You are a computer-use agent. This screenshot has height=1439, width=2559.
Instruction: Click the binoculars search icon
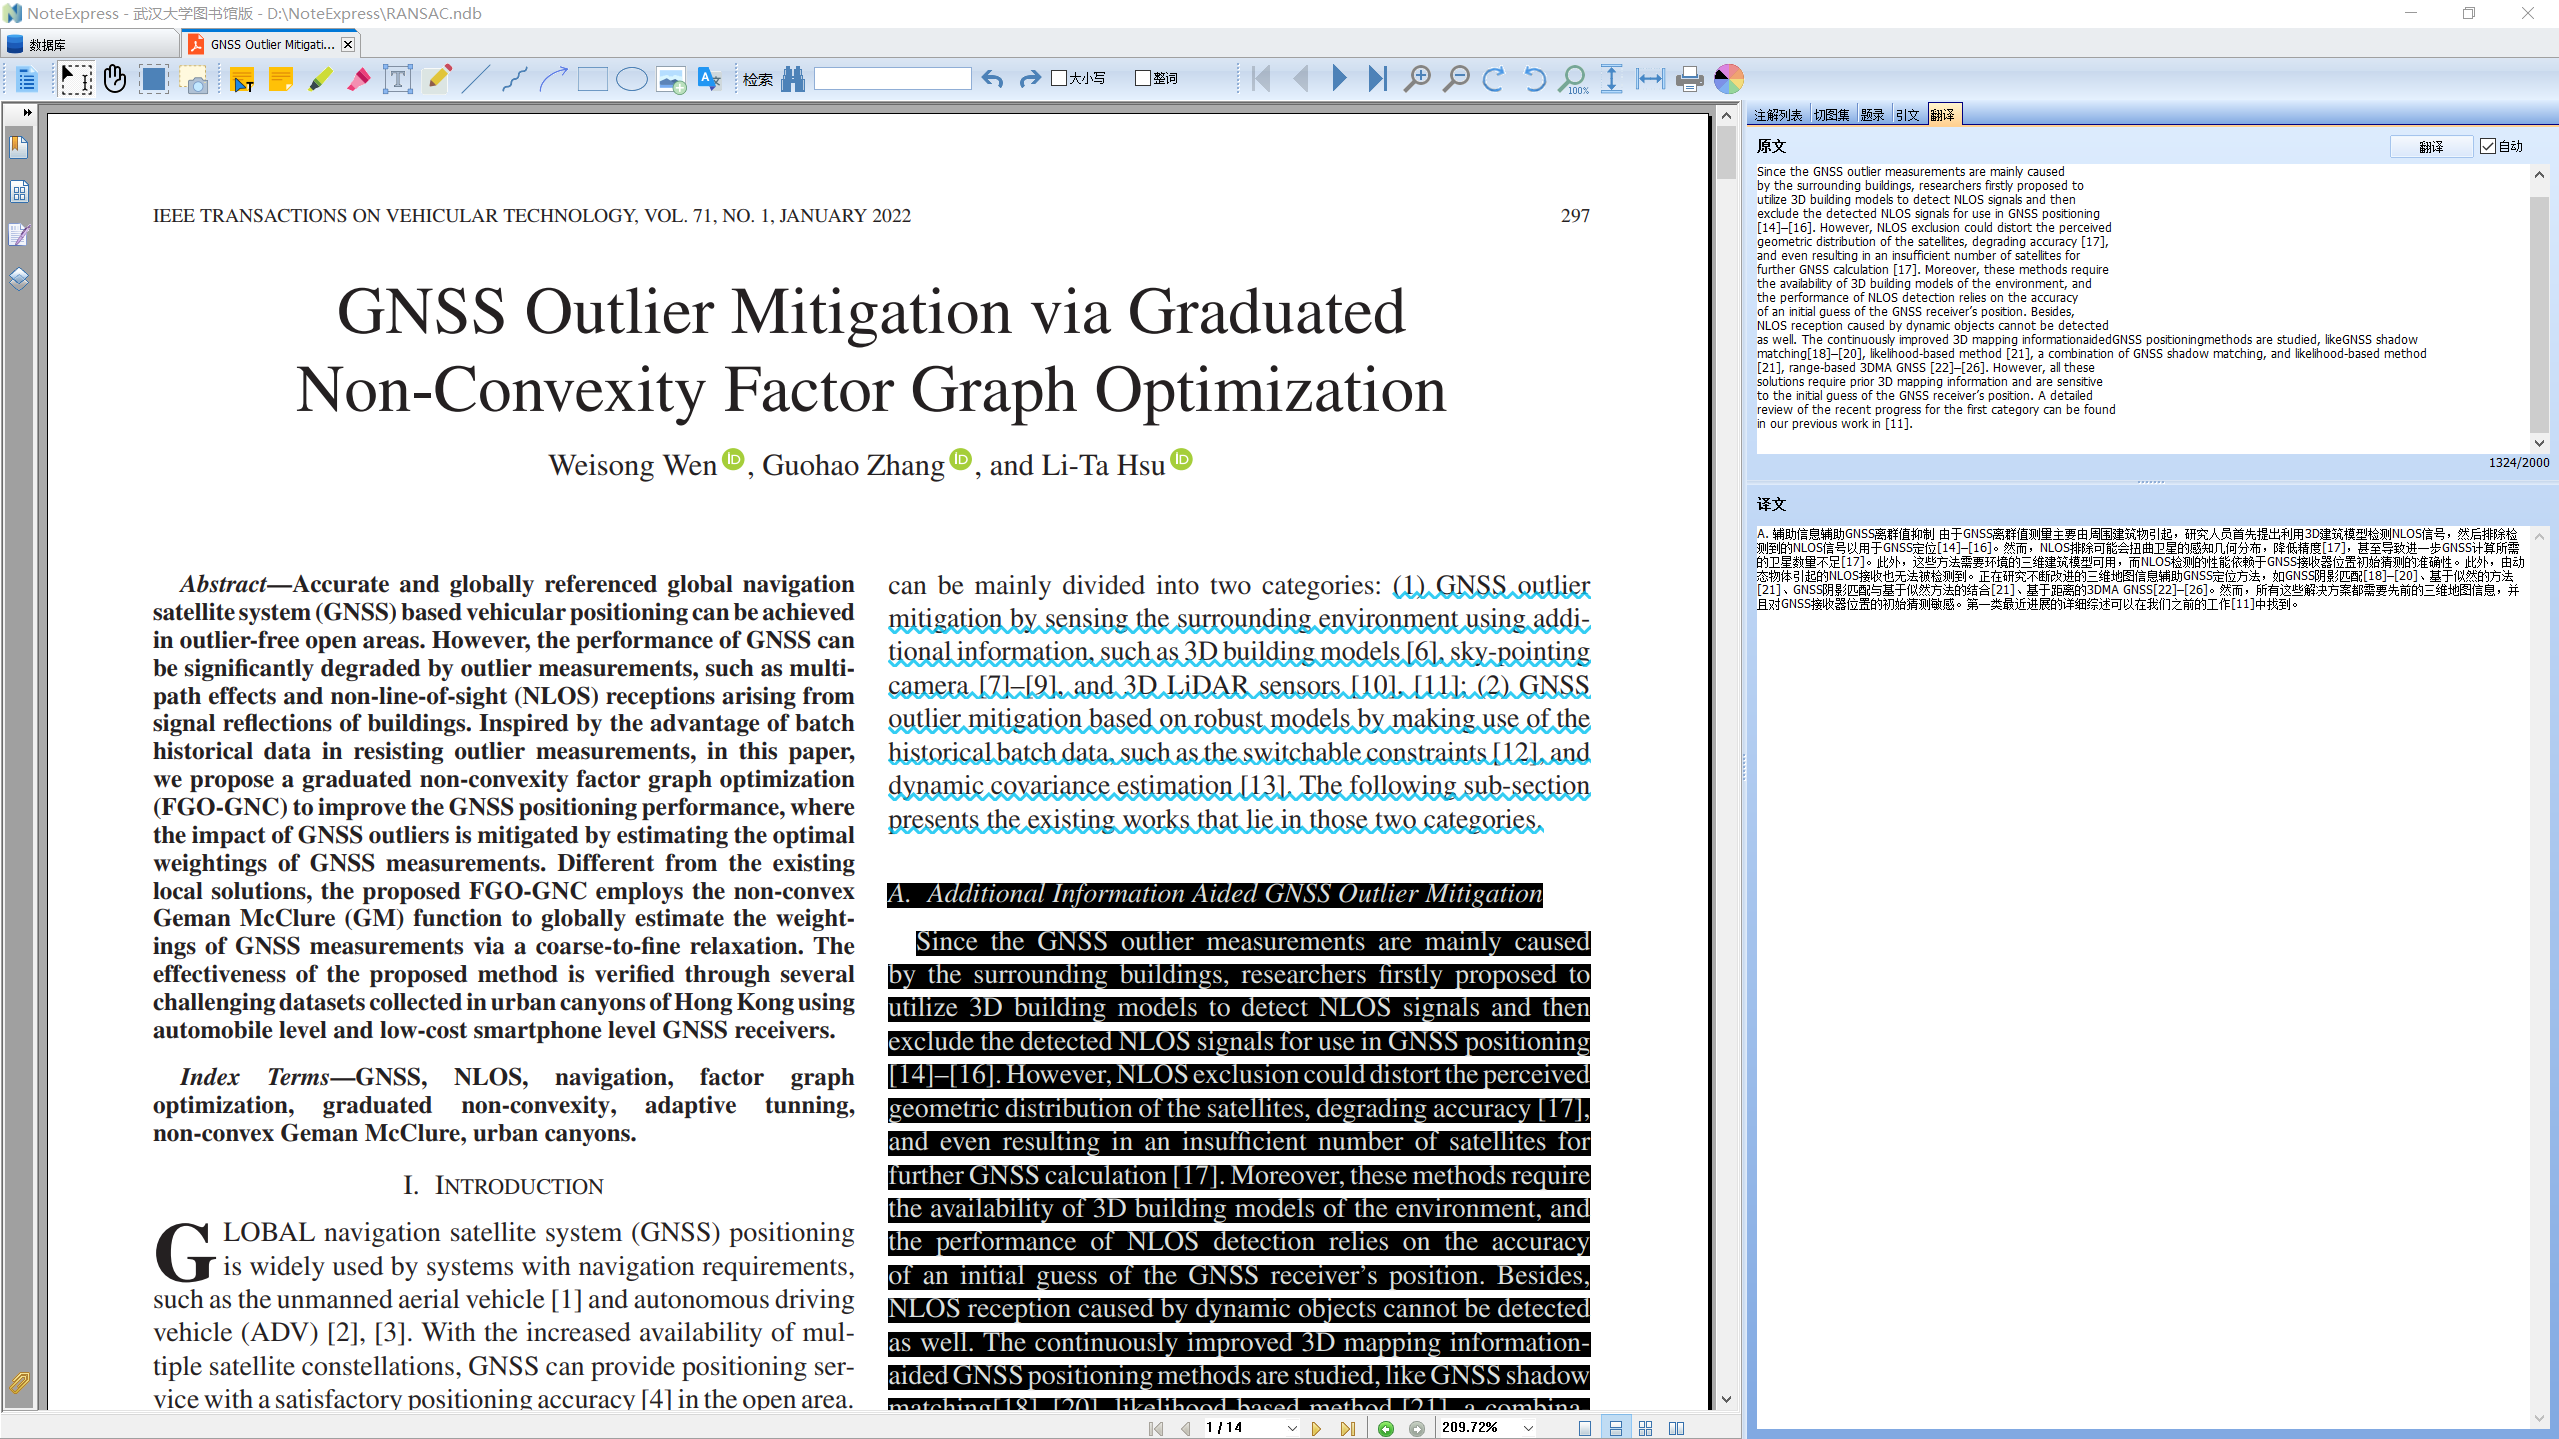coord(793,79)
